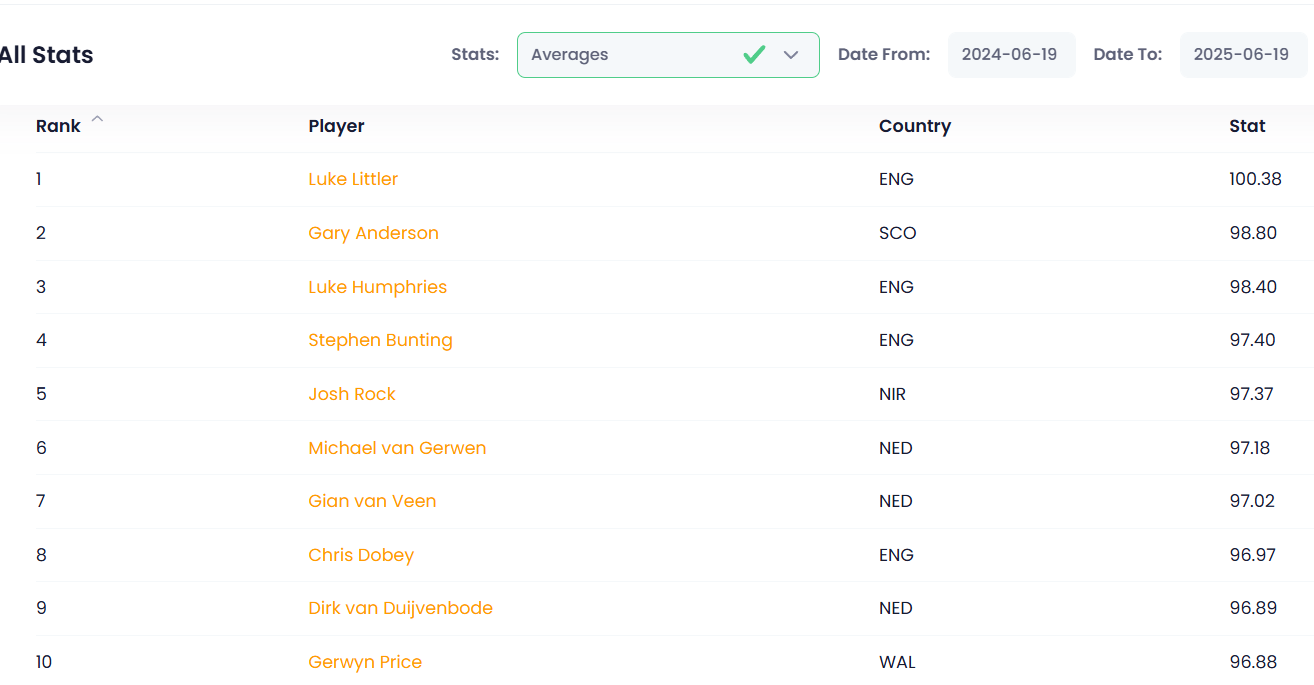Click the Date From field
The height and width of the screenshot is (685, 1314).
[x=1010, y=55]
